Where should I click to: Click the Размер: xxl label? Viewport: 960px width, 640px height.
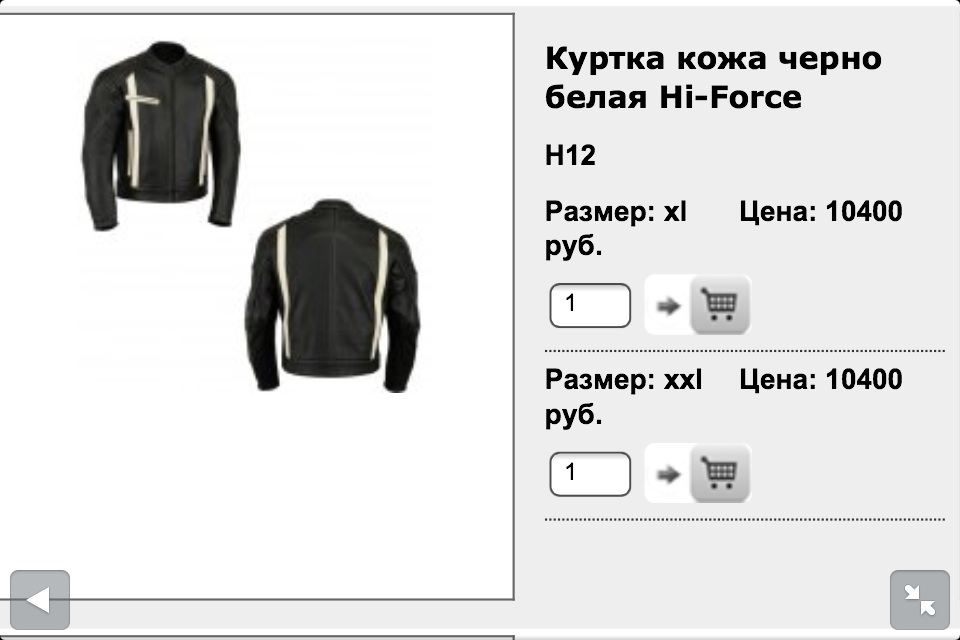click(x=623, y=380)
